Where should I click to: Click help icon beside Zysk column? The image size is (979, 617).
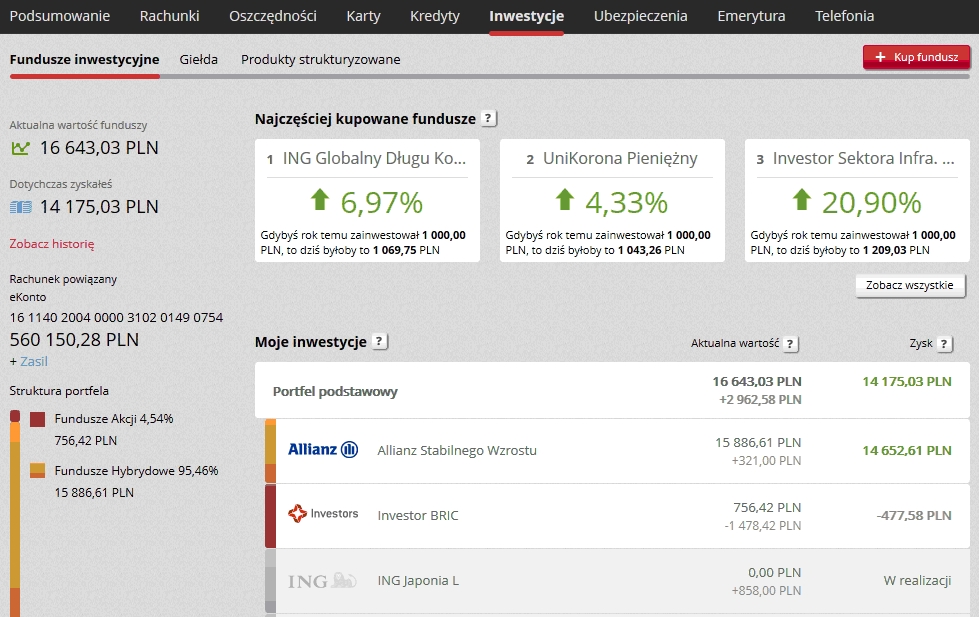click(x=944, y=343)
